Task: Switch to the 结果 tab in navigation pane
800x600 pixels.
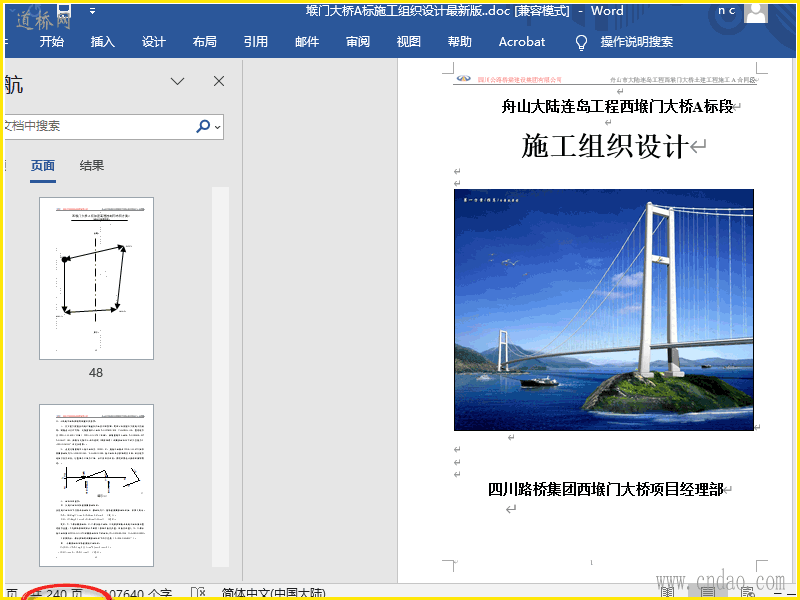Action: point(92,165)
